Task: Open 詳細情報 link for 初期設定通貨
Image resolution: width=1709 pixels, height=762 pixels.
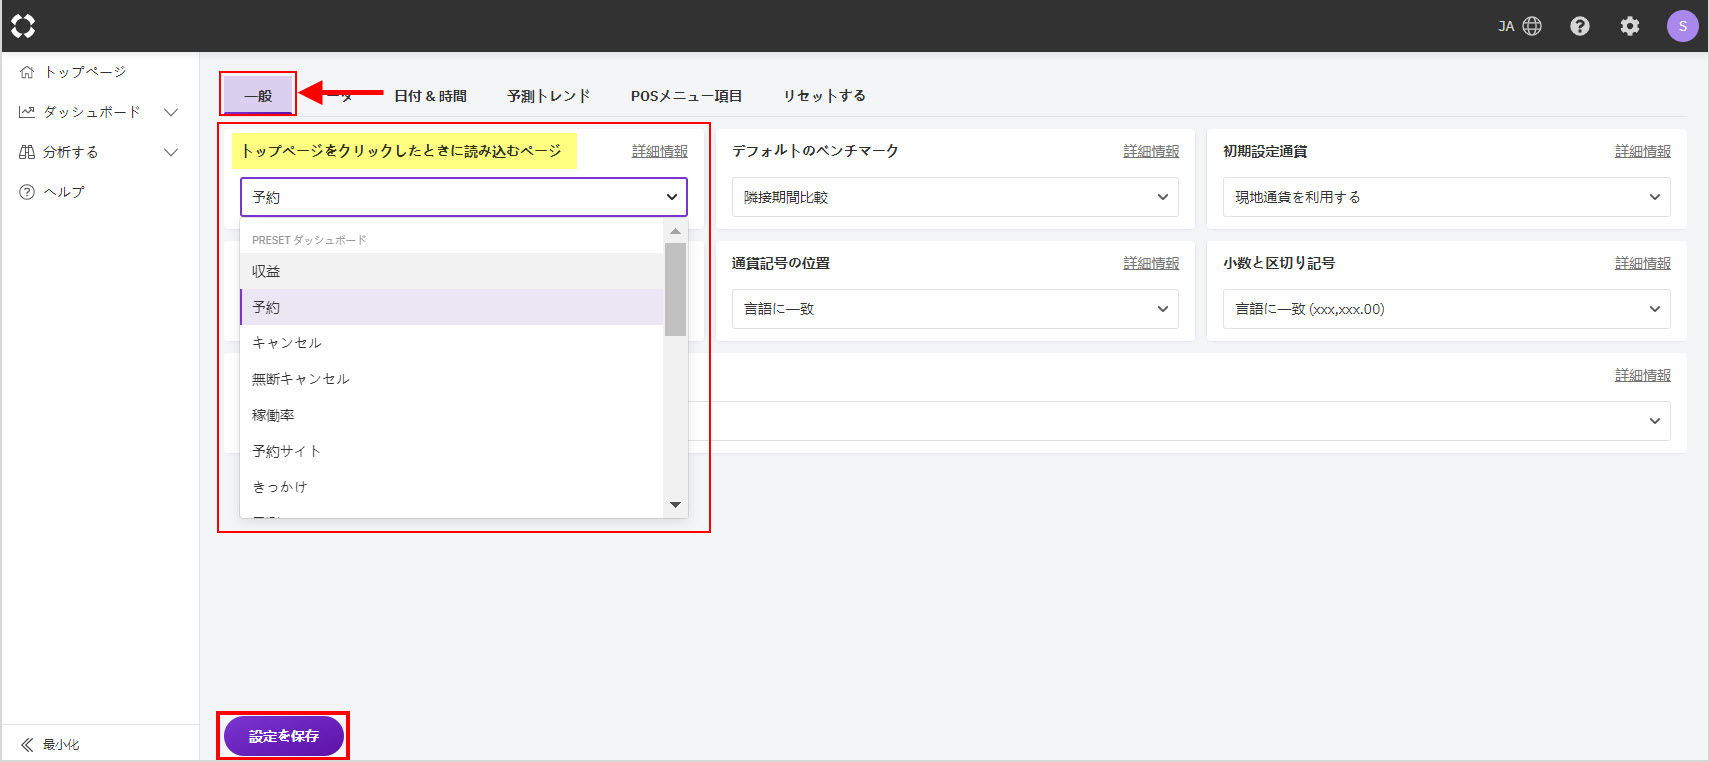Action: pyautogui.click(x=1643, y=151)
